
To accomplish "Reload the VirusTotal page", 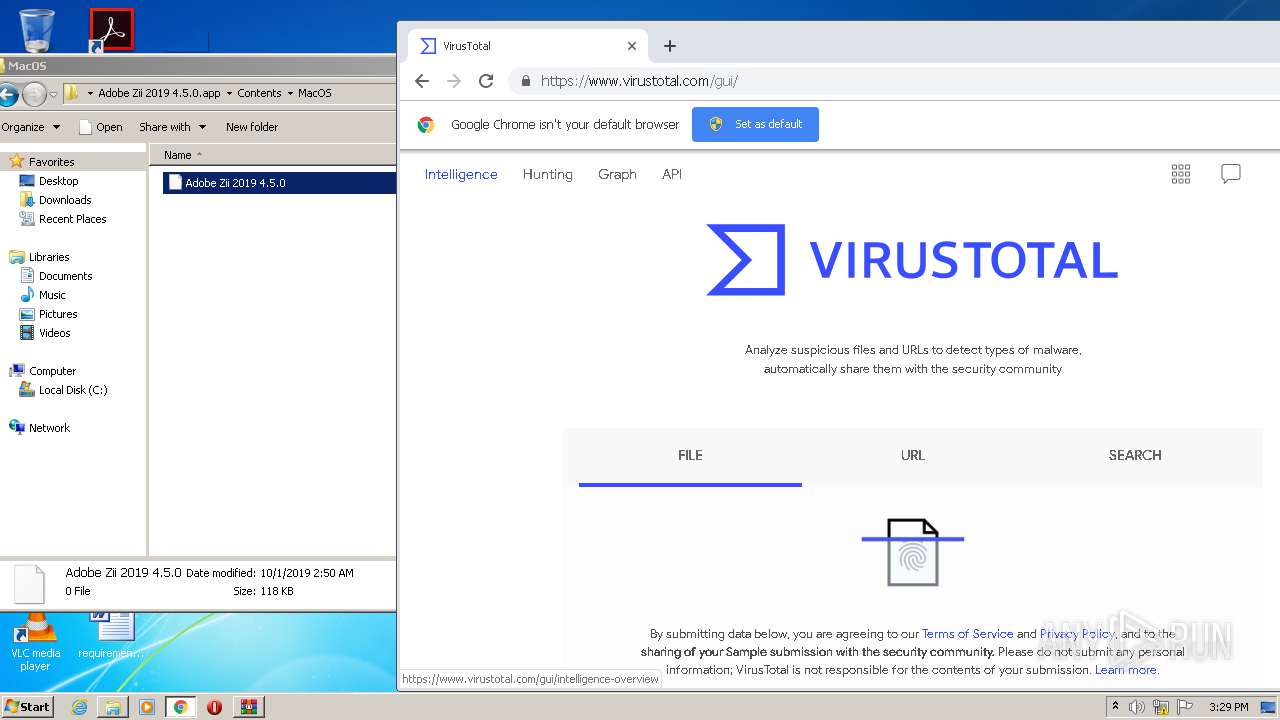I will coord(486,81).
